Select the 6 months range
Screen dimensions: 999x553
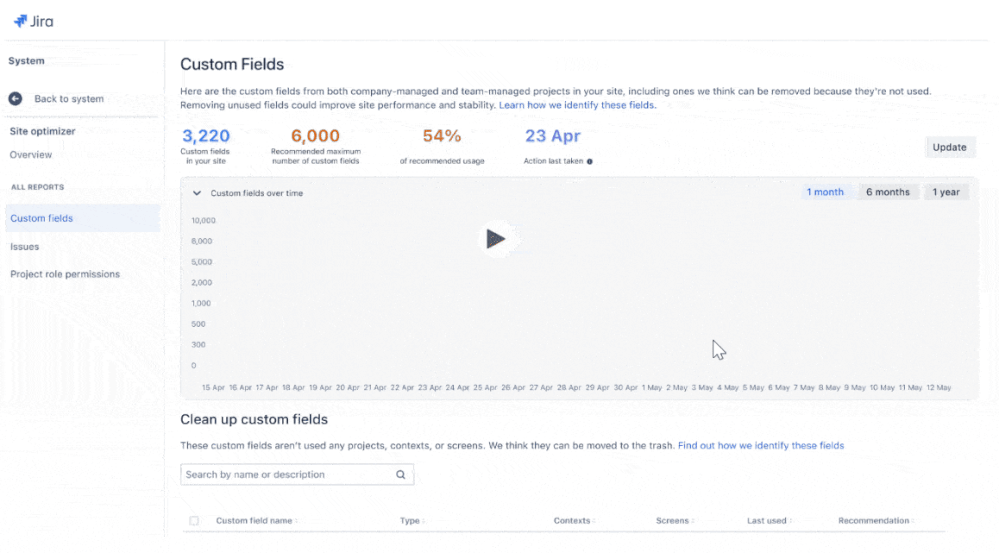tap(888, 192)
